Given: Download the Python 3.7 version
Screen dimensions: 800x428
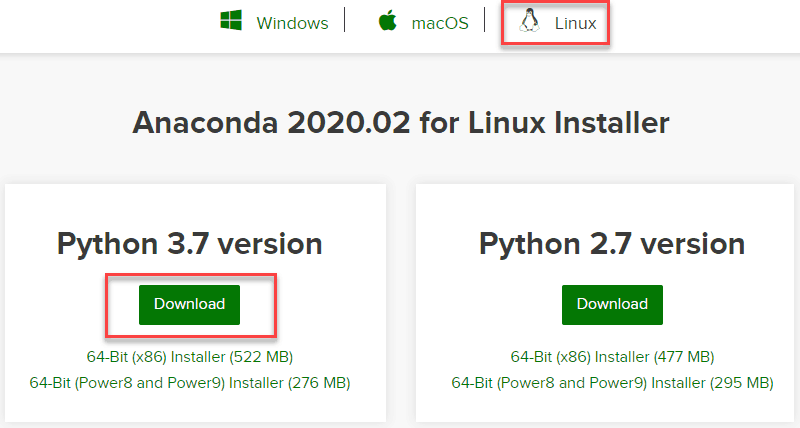Looking at the screenshot, I should [x=189, y=305].
